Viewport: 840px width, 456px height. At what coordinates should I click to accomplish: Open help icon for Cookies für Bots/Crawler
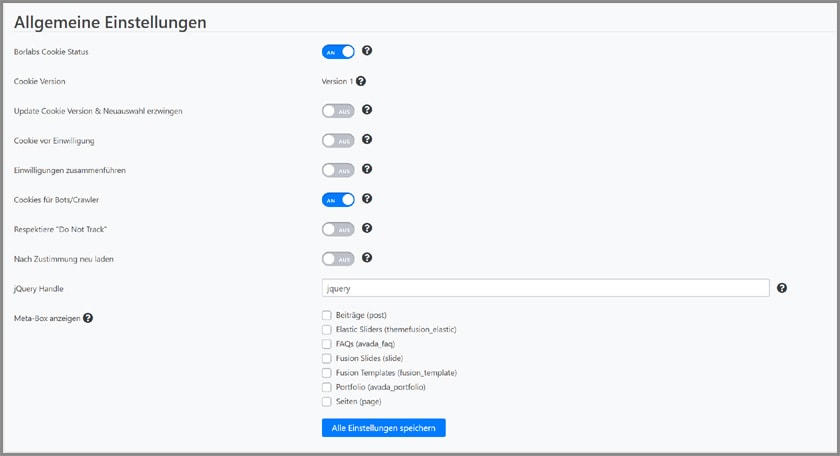pos(367,199)
